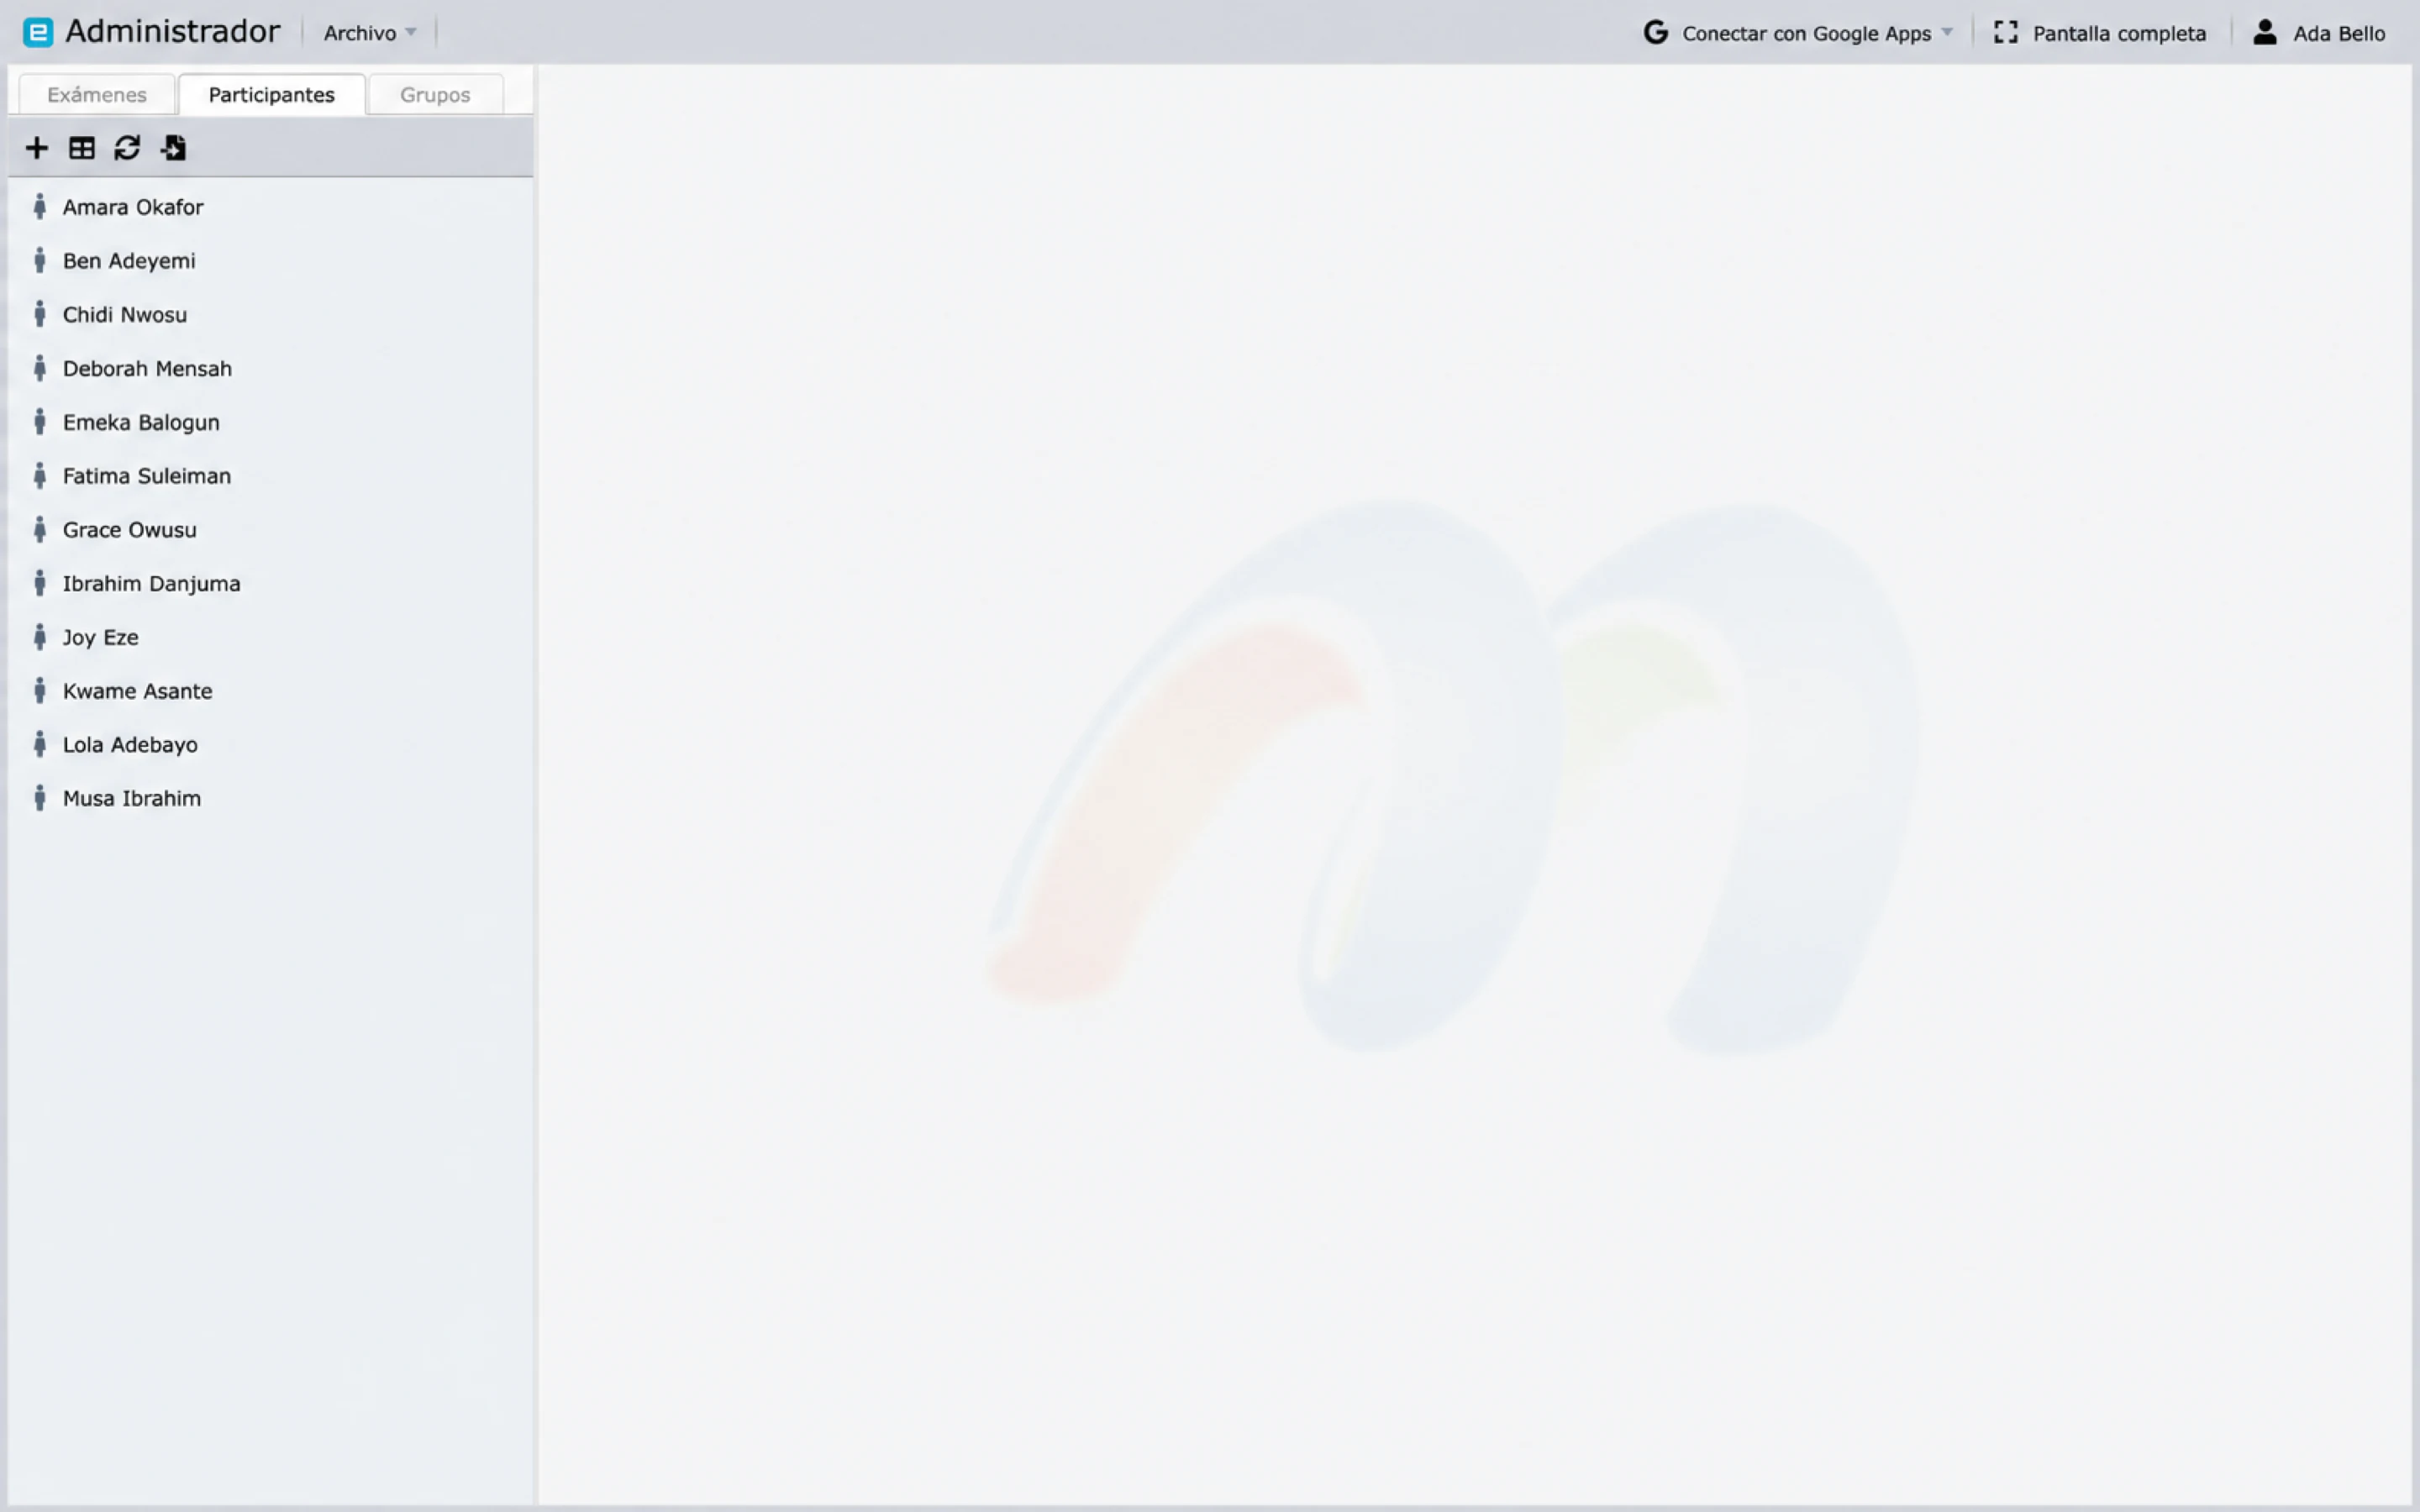
Task: Select the Participantes tab
Action: tap(271, 94)
